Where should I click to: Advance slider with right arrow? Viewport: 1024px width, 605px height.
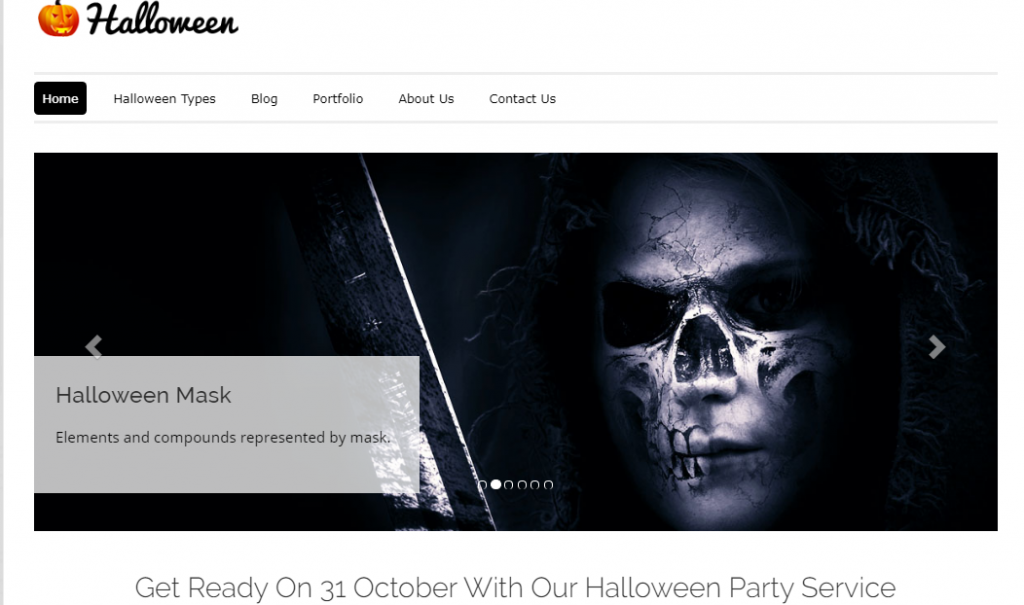coord(937,347)
